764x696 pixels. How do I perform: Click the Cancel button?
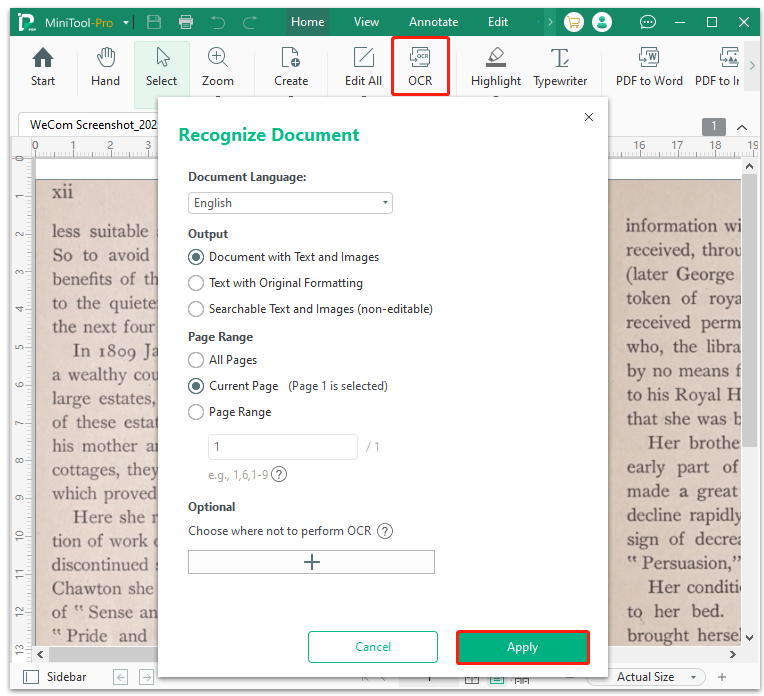pyautogui.click(x=373, y=647)
